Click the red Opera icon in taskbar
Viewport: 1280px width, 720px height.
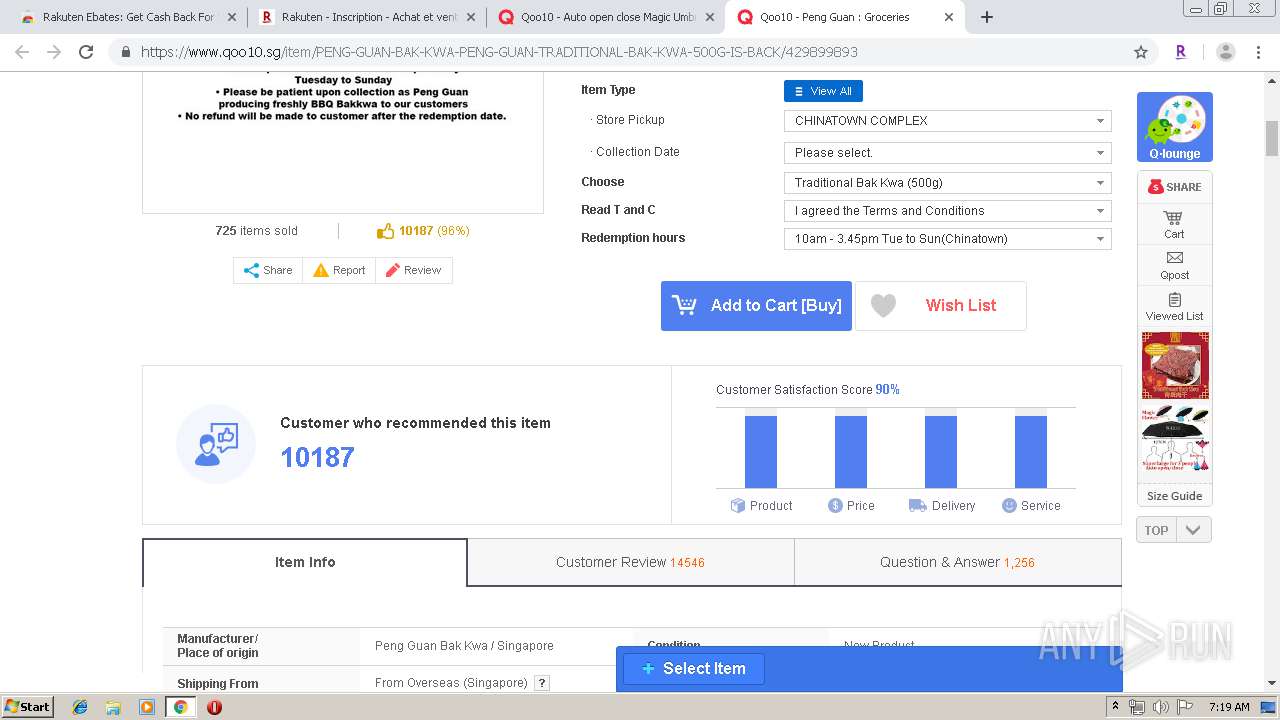(214, 707)
